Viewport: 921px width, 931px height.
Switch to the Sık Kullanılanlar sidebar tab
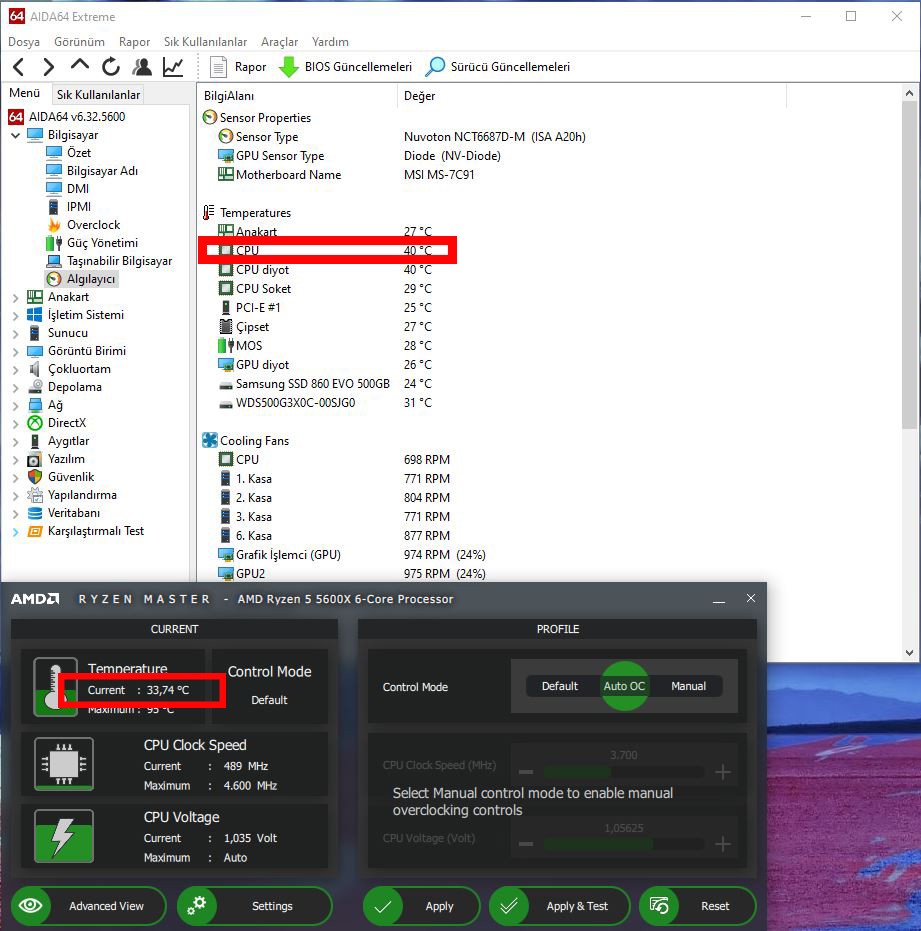tap(98, 94)
